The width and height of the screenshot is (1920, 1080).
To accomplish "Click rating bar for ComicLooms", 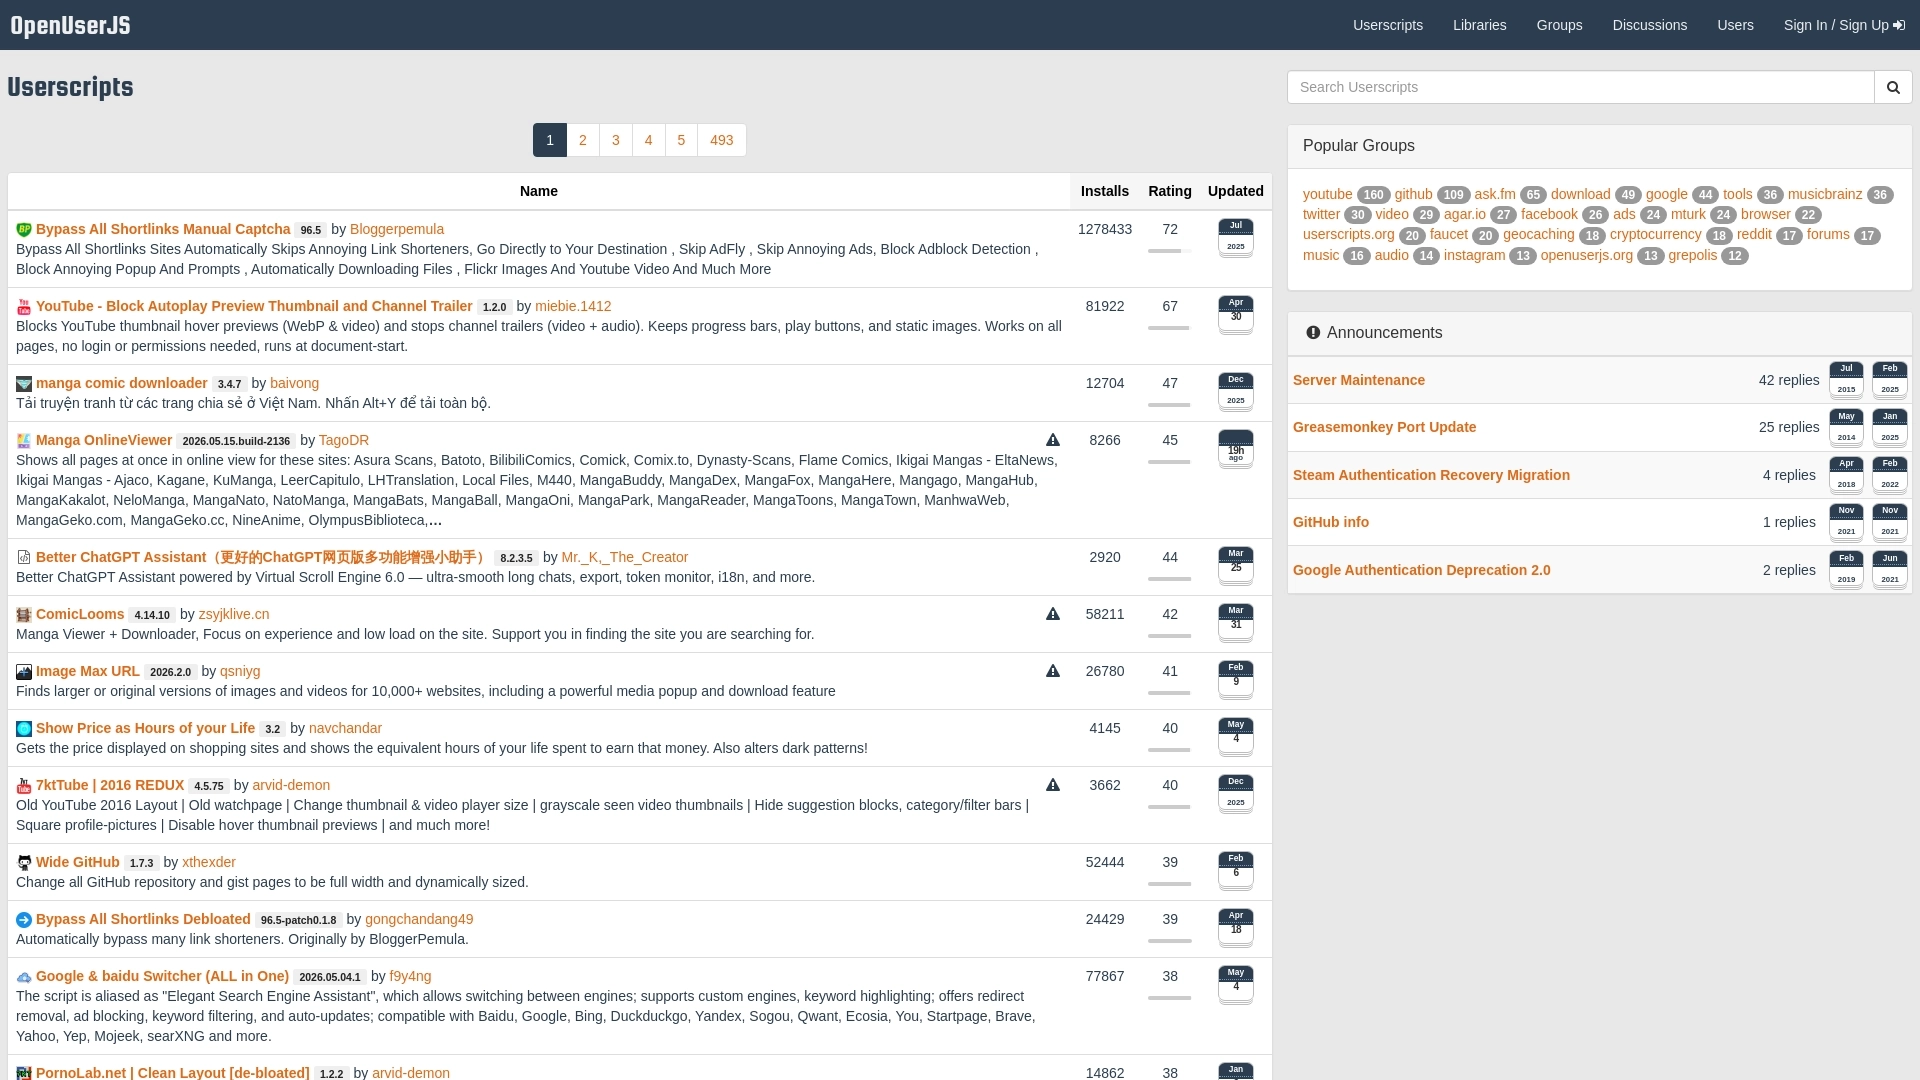I will 1170,636.
